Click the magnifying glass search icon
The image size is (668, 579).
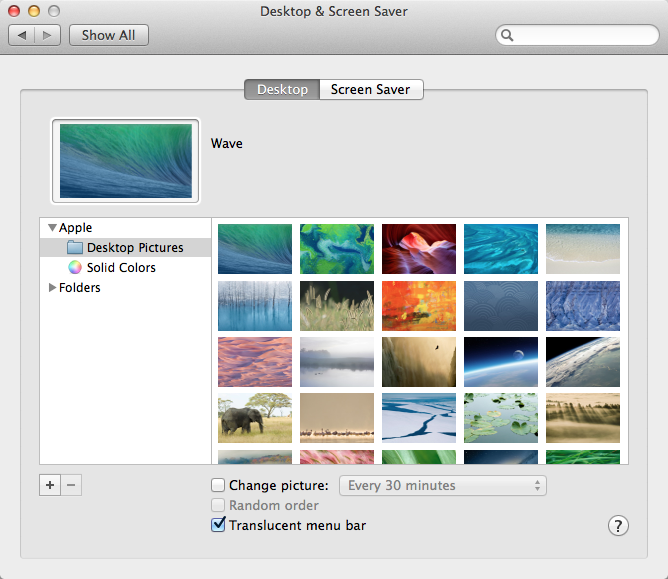coord(507,35)
